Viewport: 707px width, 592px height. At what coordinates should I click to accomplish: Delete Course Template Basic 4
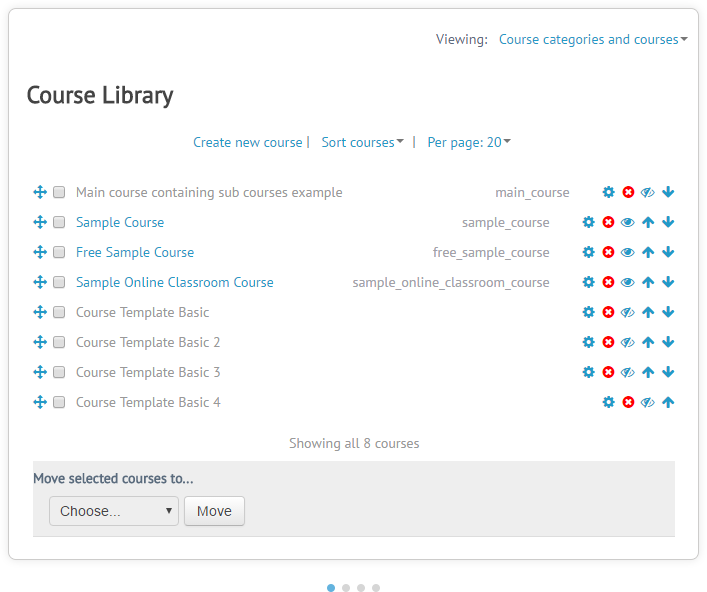(x=628, y=402)
